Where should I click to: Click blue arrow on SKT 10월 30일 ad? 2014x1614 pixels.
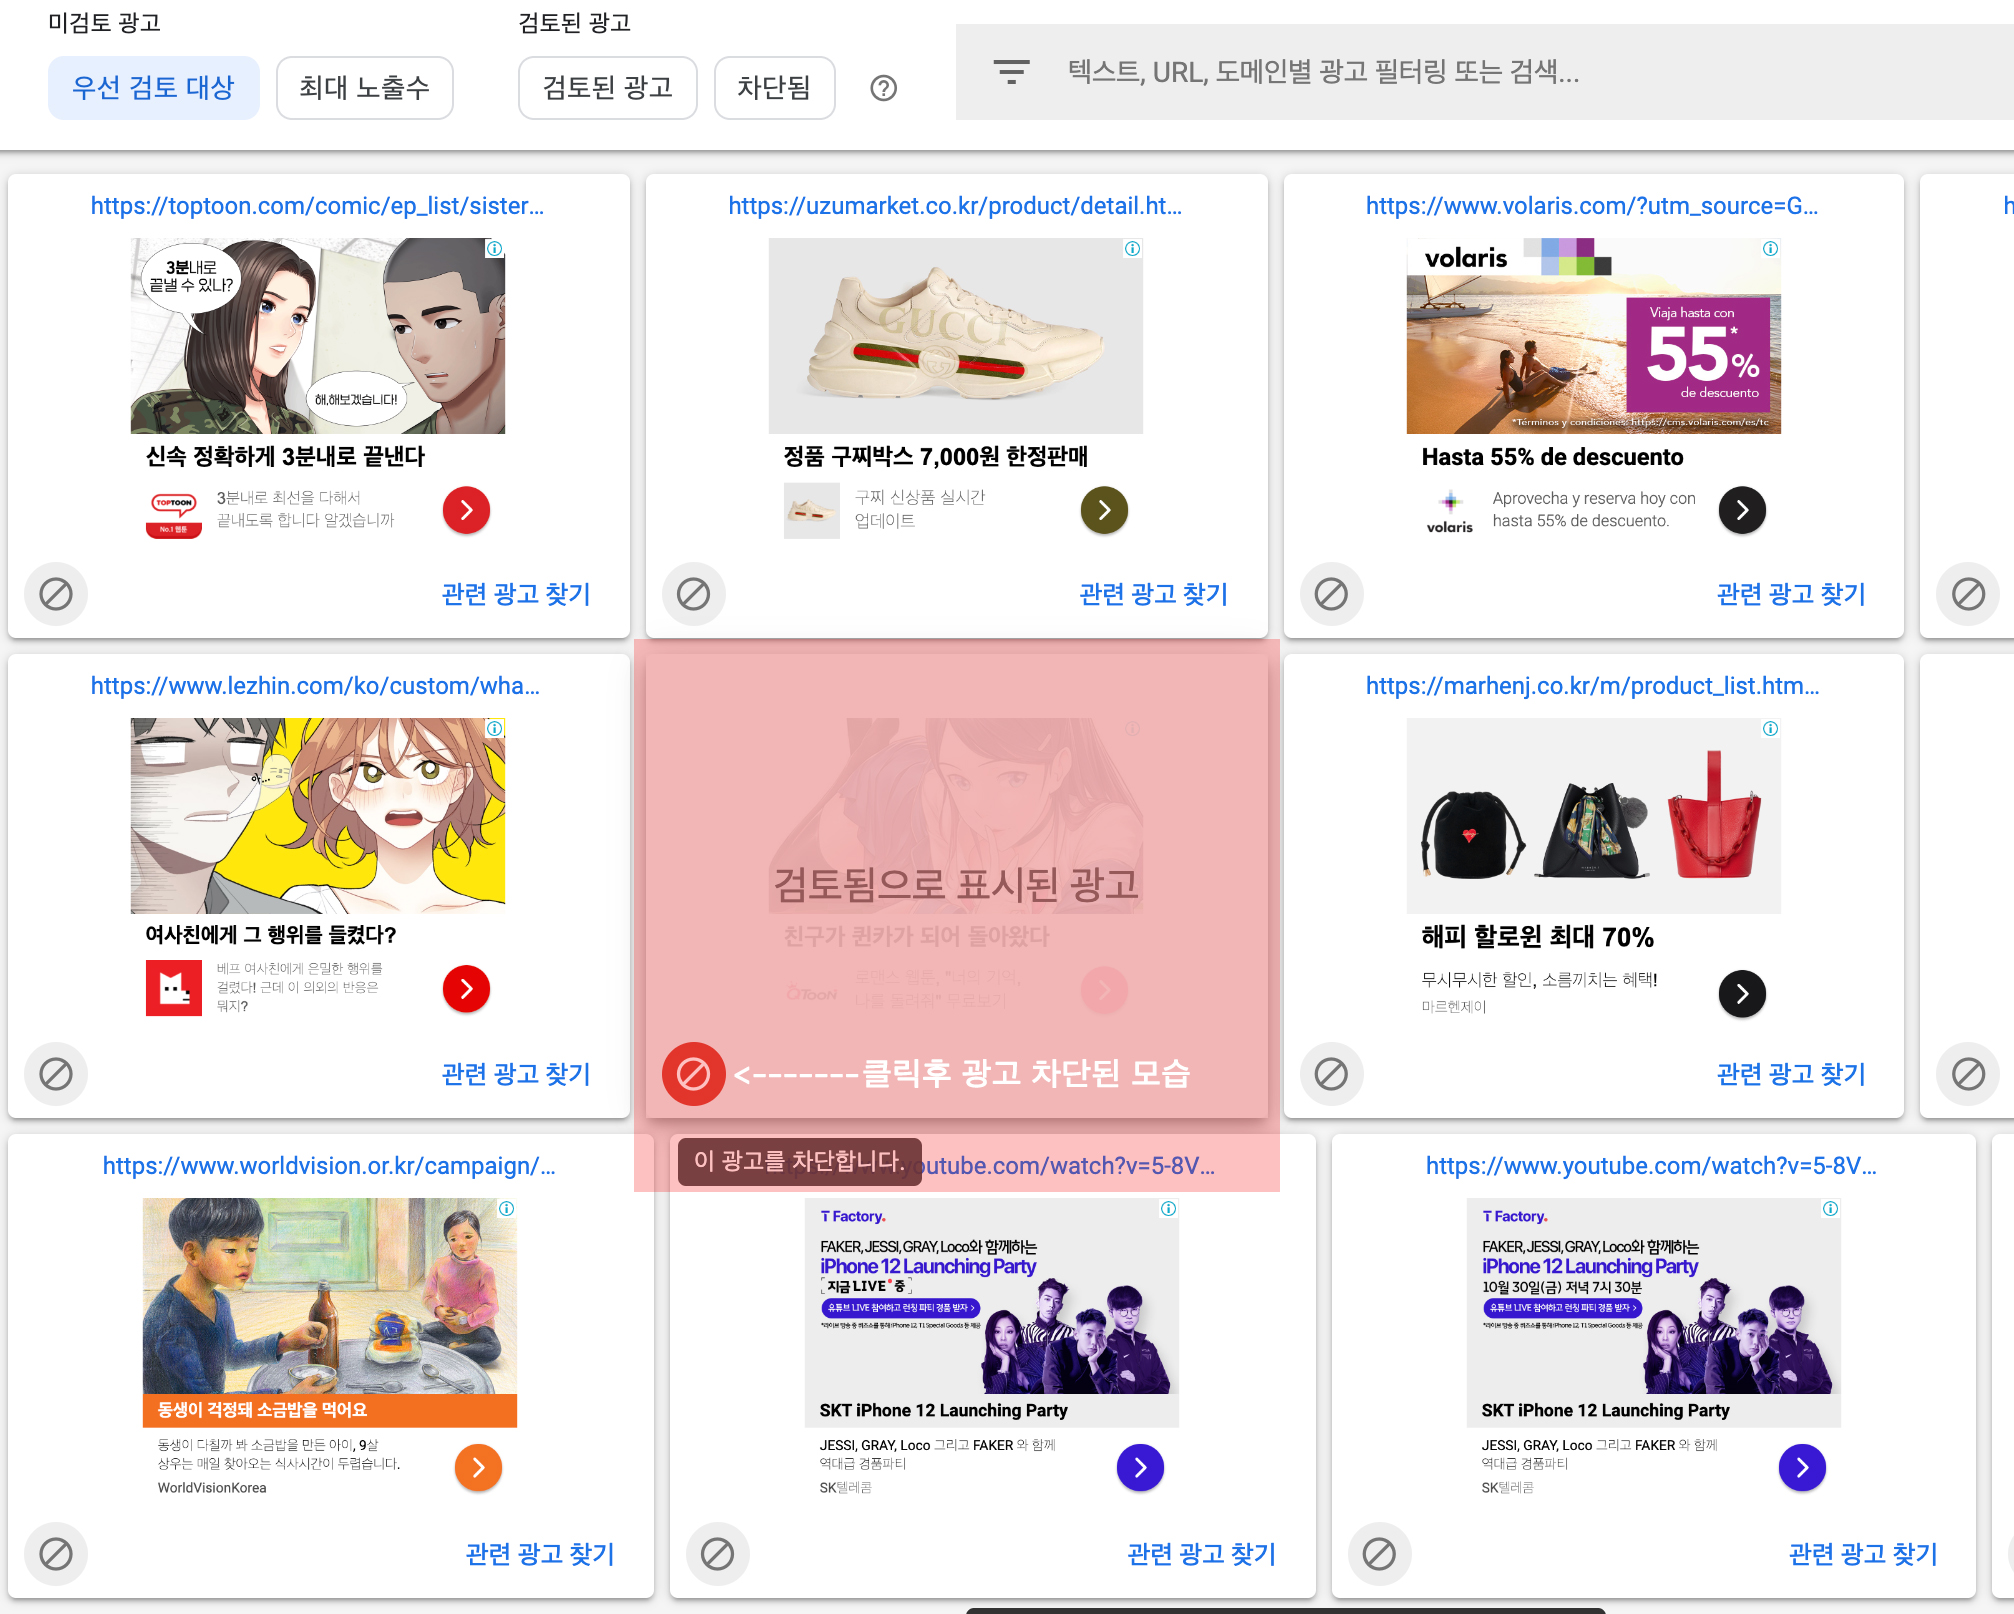pos(1802,1467)
